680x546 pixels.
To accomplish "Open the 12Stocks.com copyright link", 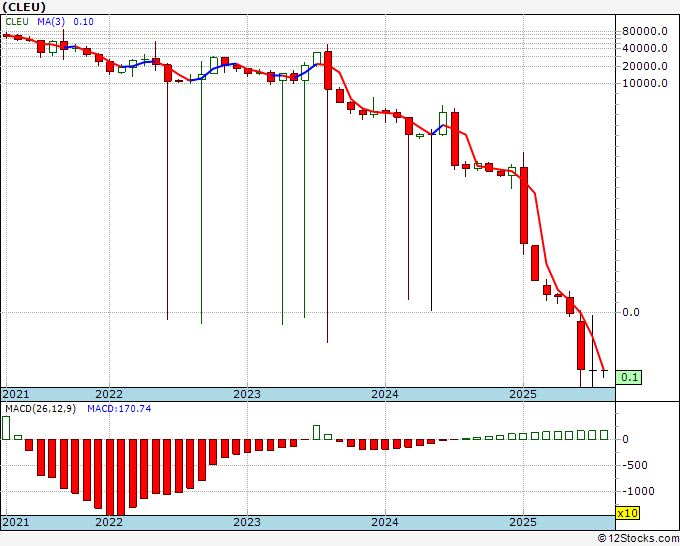I will tap(638, 539).
